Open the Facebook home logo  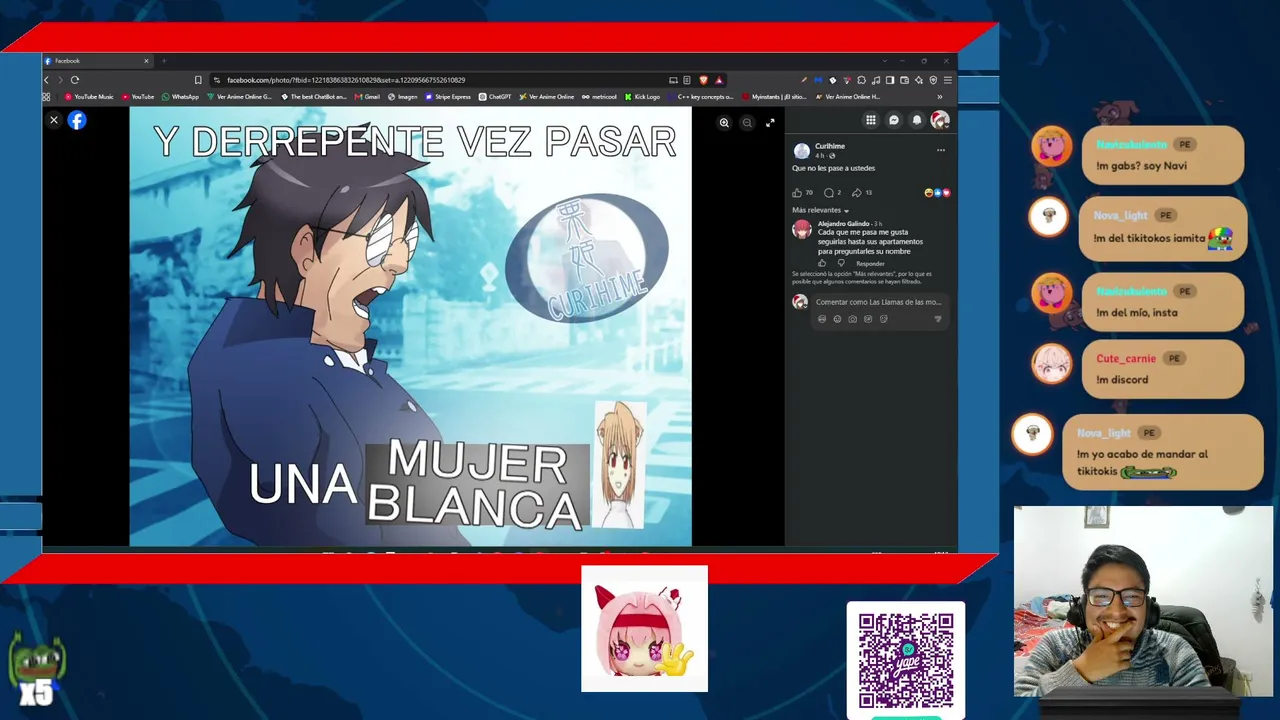click(x=77, y=120)
